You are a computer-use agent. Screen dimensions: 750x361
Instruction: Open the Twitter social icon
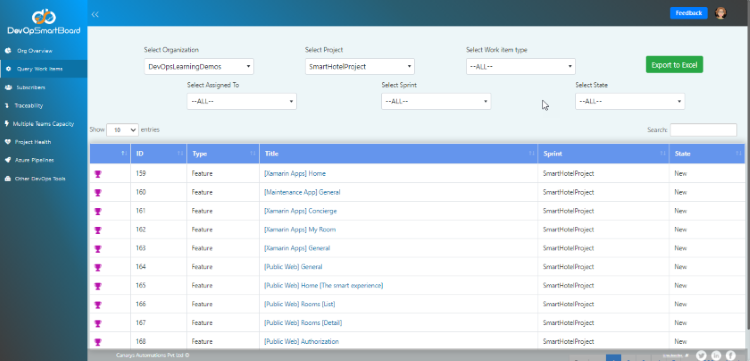[701, 355]
